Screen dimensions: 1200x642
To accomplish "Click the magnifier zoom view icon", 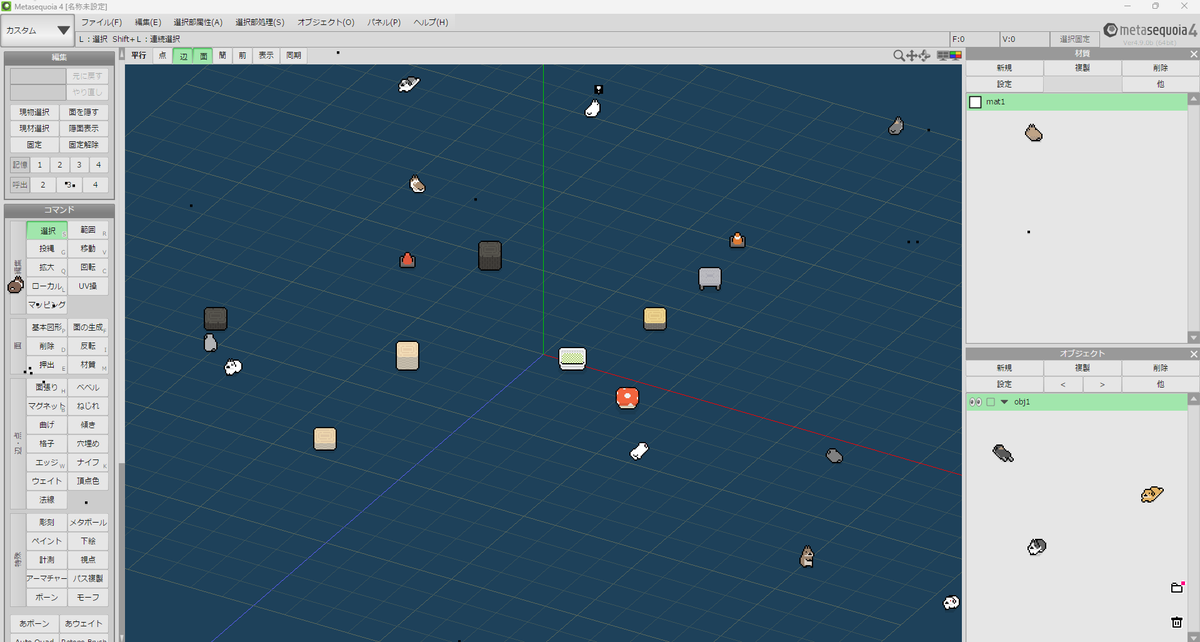I will 899,56.
